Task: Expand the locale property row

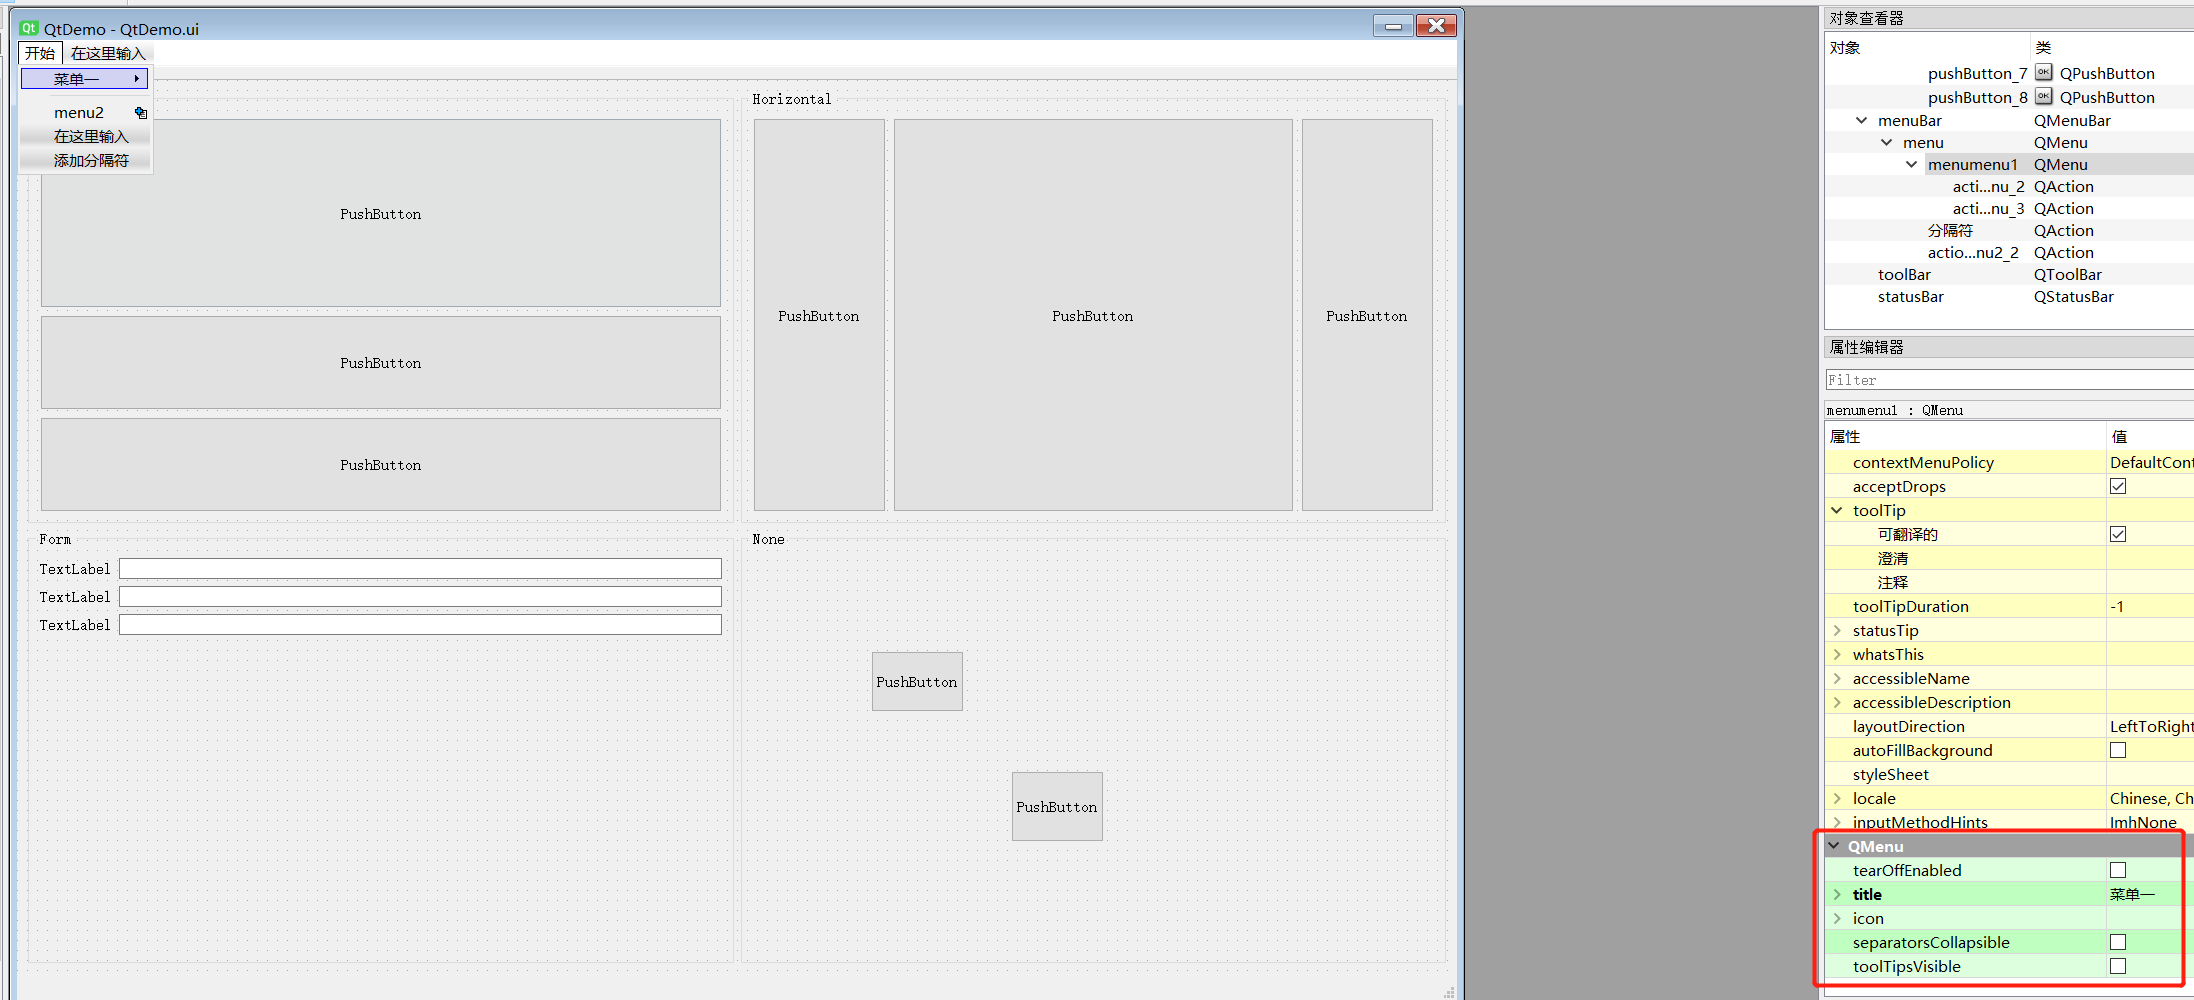Action: (x=1837, y=798)
